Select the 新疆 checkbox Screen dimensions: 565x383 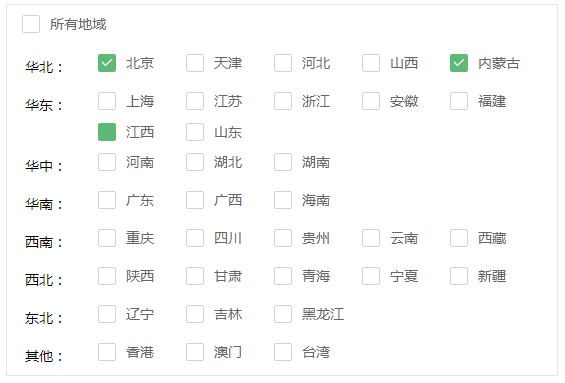459,276
